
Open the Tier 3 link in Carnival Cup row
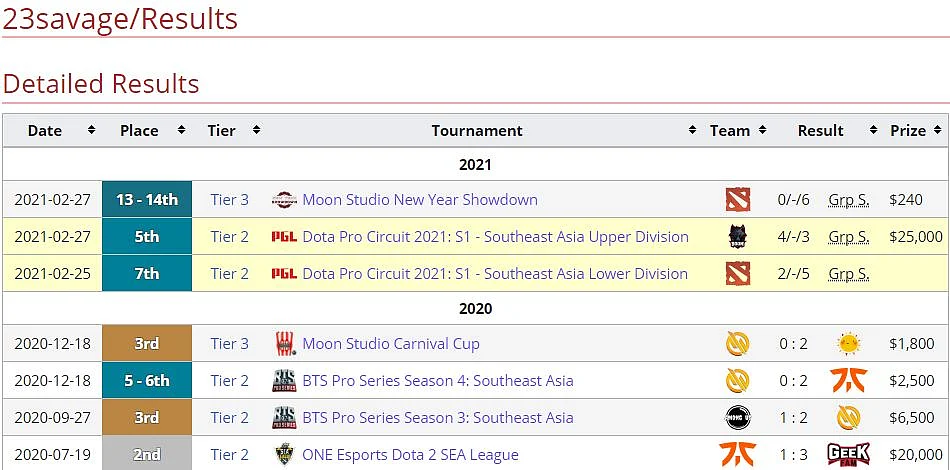click(230, 343)
